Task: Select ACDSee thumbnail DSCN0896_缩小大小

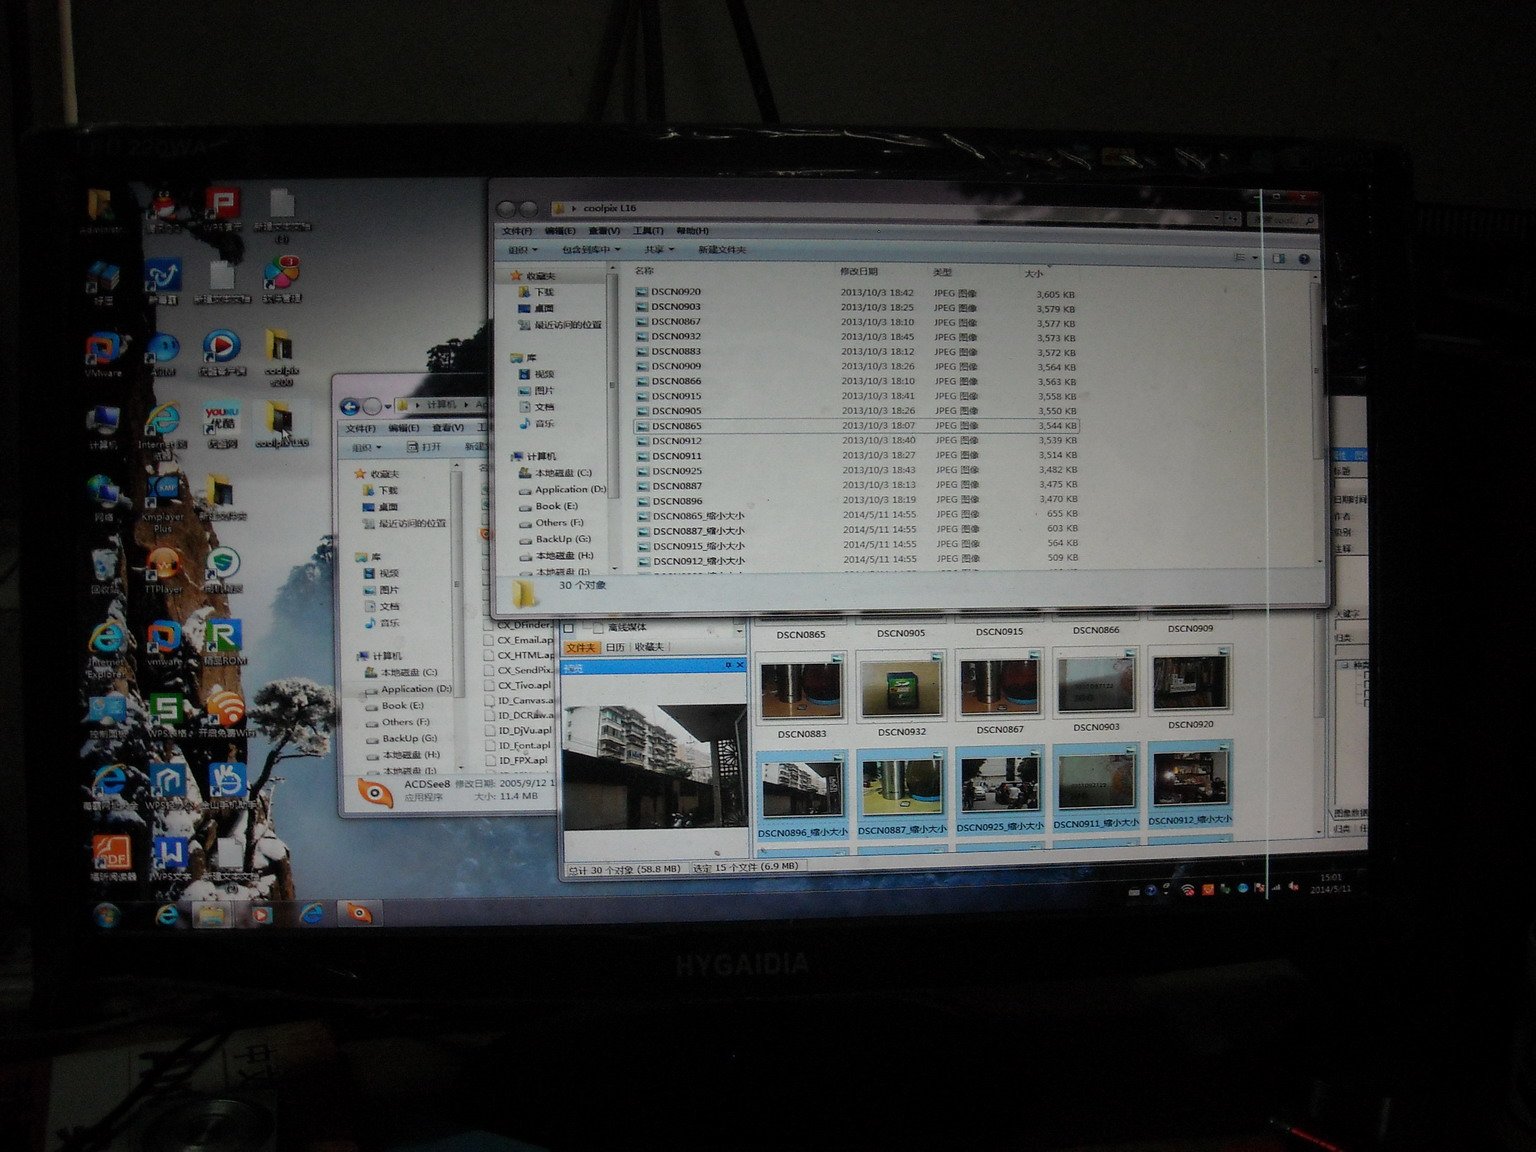Action: pos(802,797)
